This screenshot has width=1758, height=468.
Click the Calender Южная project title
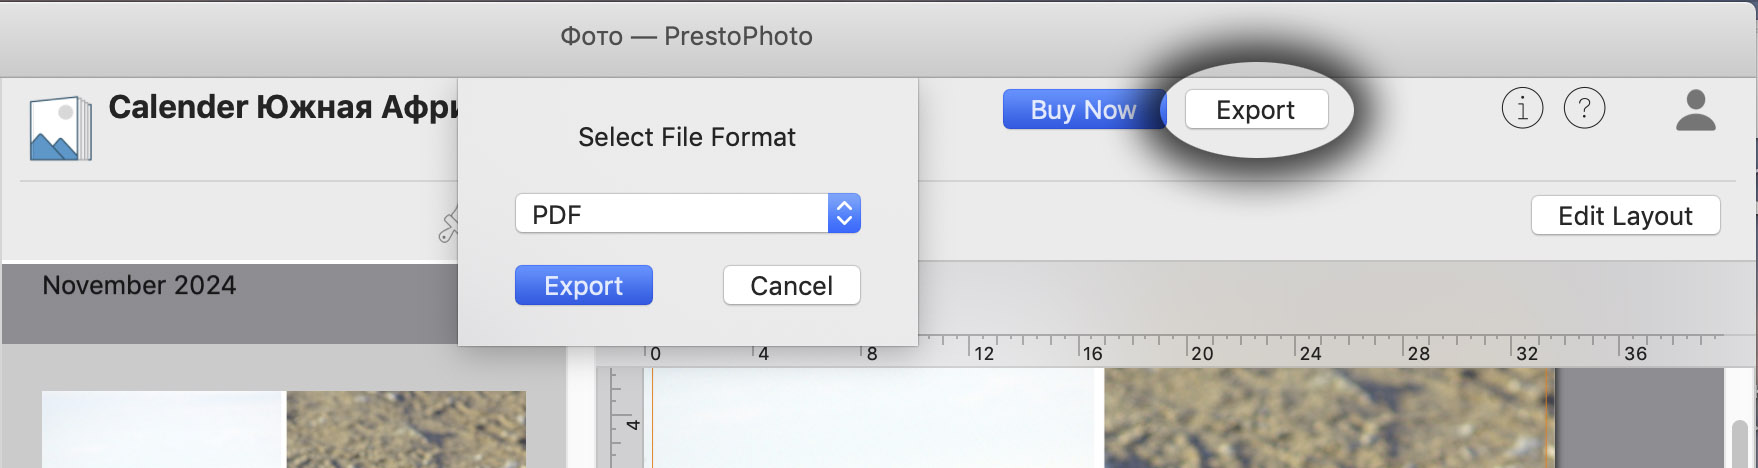[x=283, y=107]
